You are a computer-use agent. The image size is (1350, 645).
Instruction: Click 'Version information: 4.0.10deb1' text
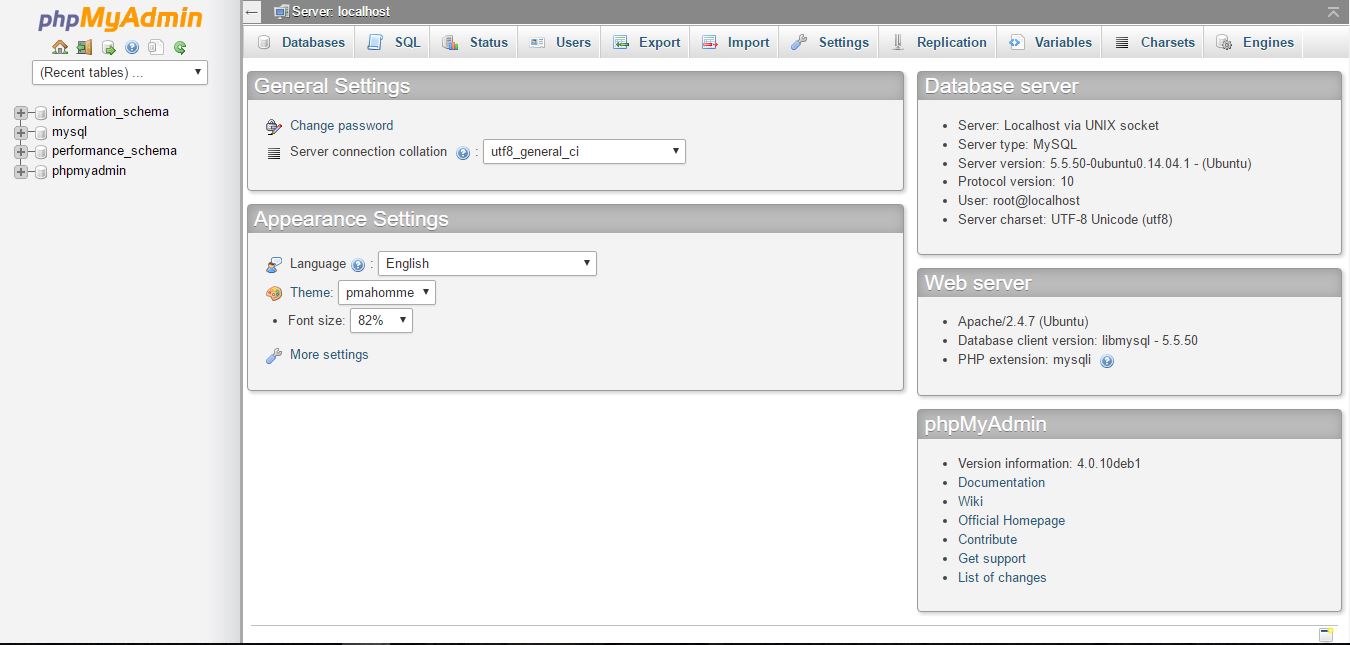(1050, 463)
